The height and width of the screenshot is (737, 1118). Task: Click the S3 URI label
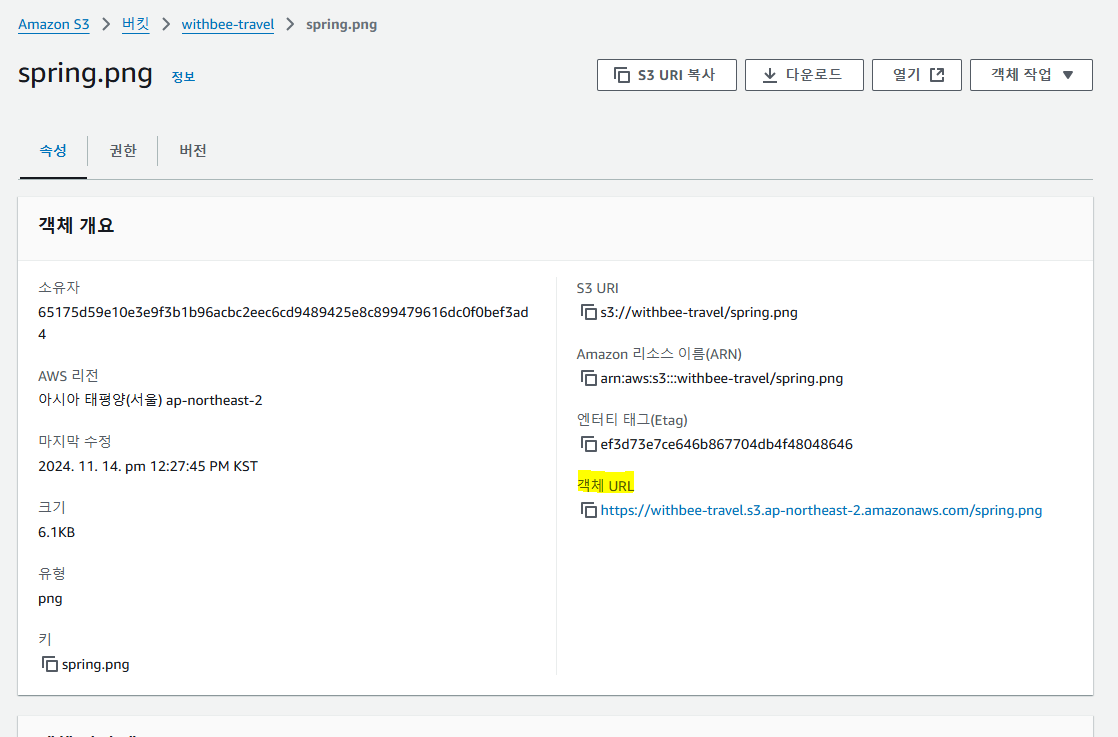point(598,288)
